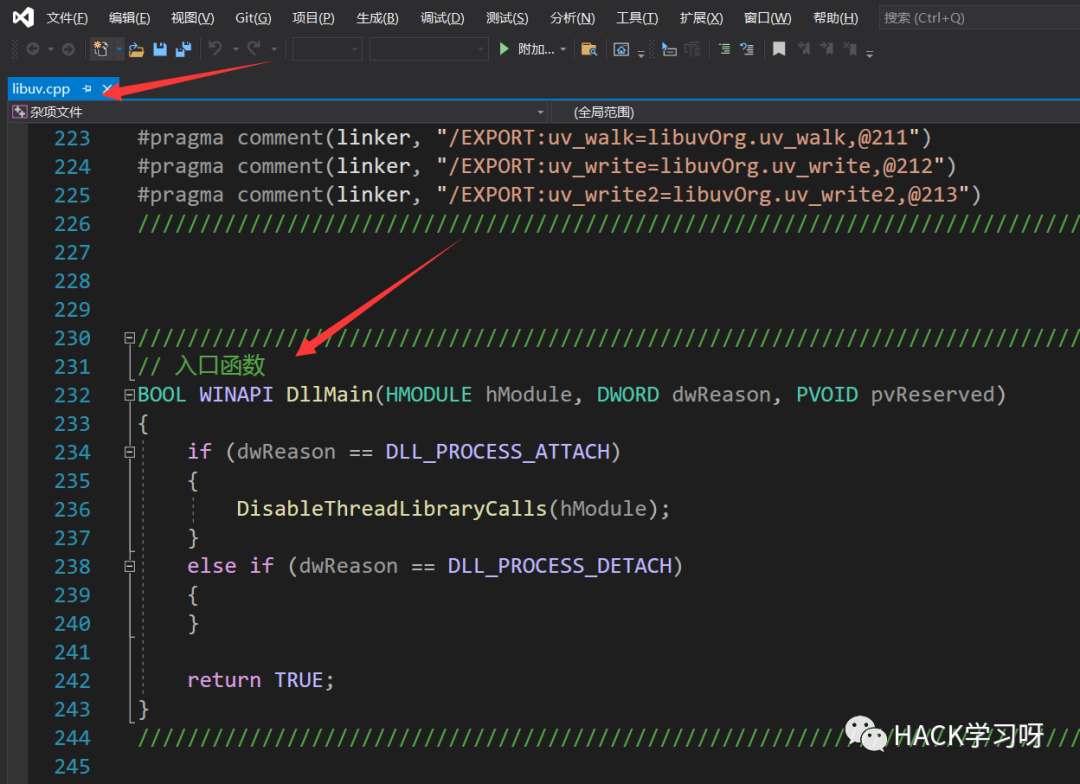
Task: Open the Git(G) menu
Action: (253, 18)
